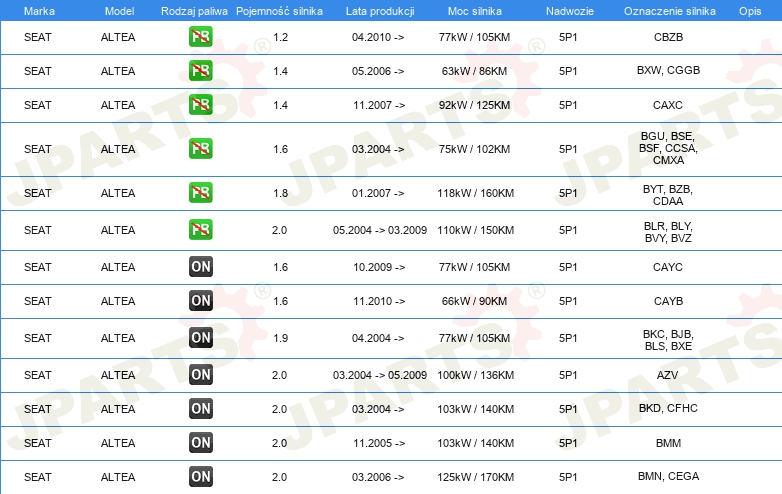Image resolution: width=782 pixels, height=494 pixels.
Task: Click the Pojemność silnika column header
Action: coord(279,11)
